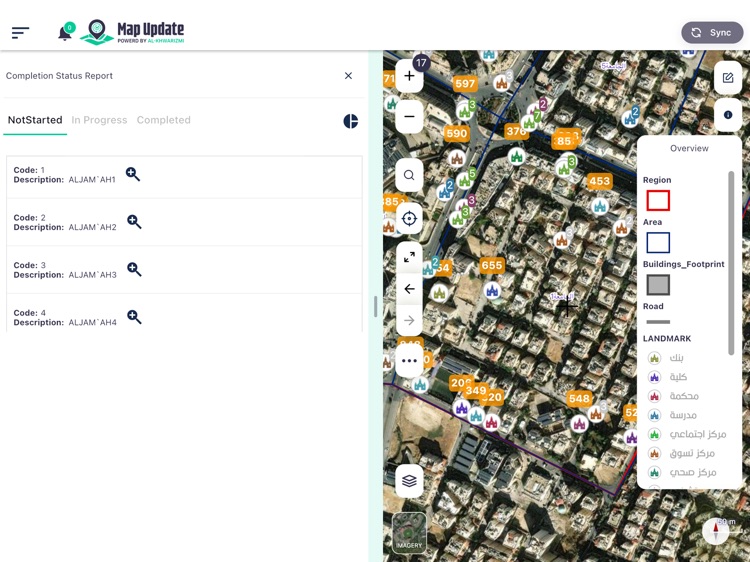Click the Completion Status Report title
Screen dimensions: 750x562
[59, 76]
